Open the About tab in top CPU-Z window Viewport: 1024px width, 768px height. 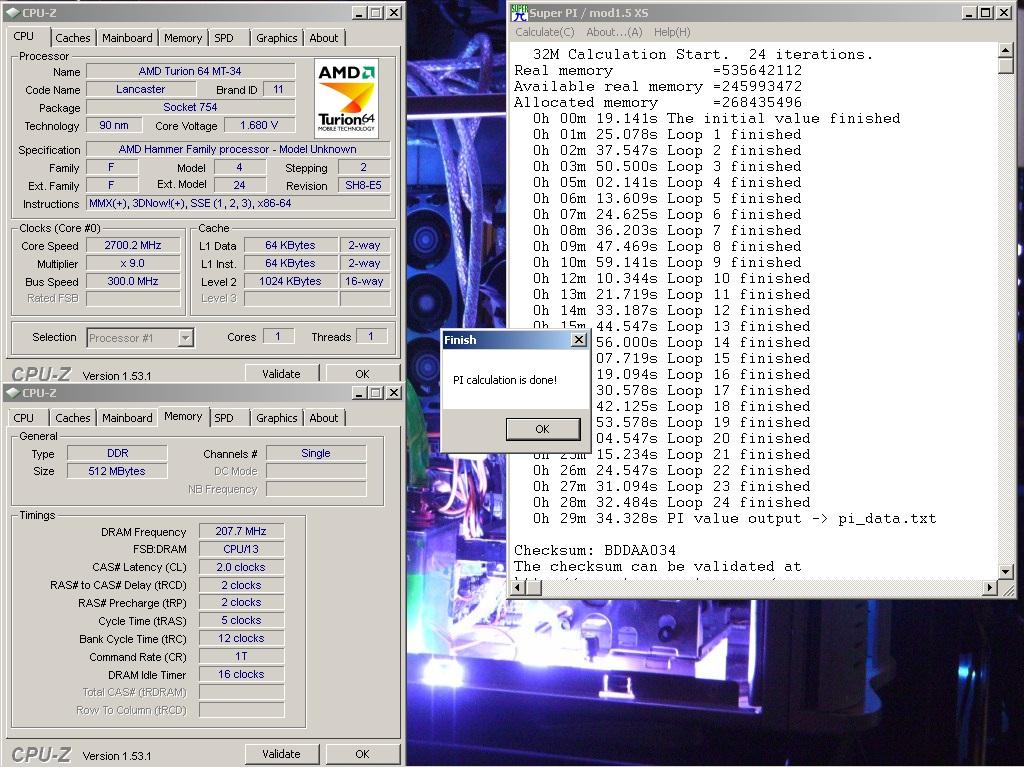coord(324,38)
